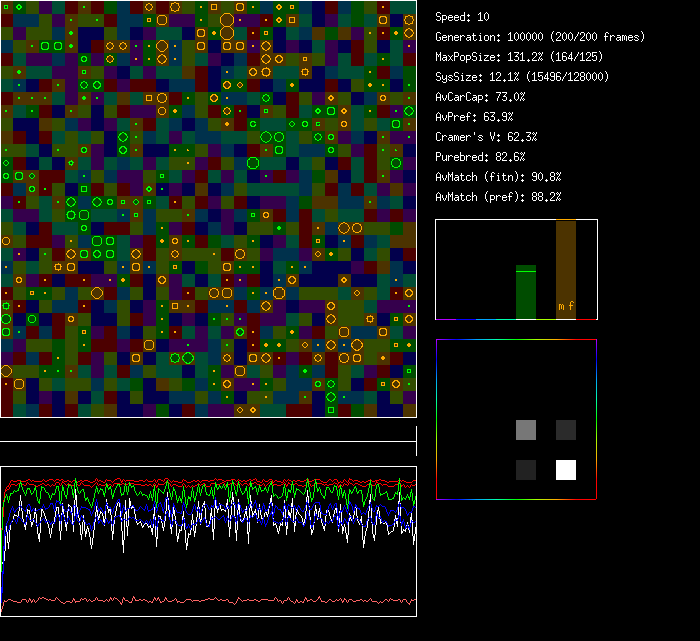Click the "m f" label on orange bar
The width and height of the screenshot is (700, 641).
[x=566, y=306]
